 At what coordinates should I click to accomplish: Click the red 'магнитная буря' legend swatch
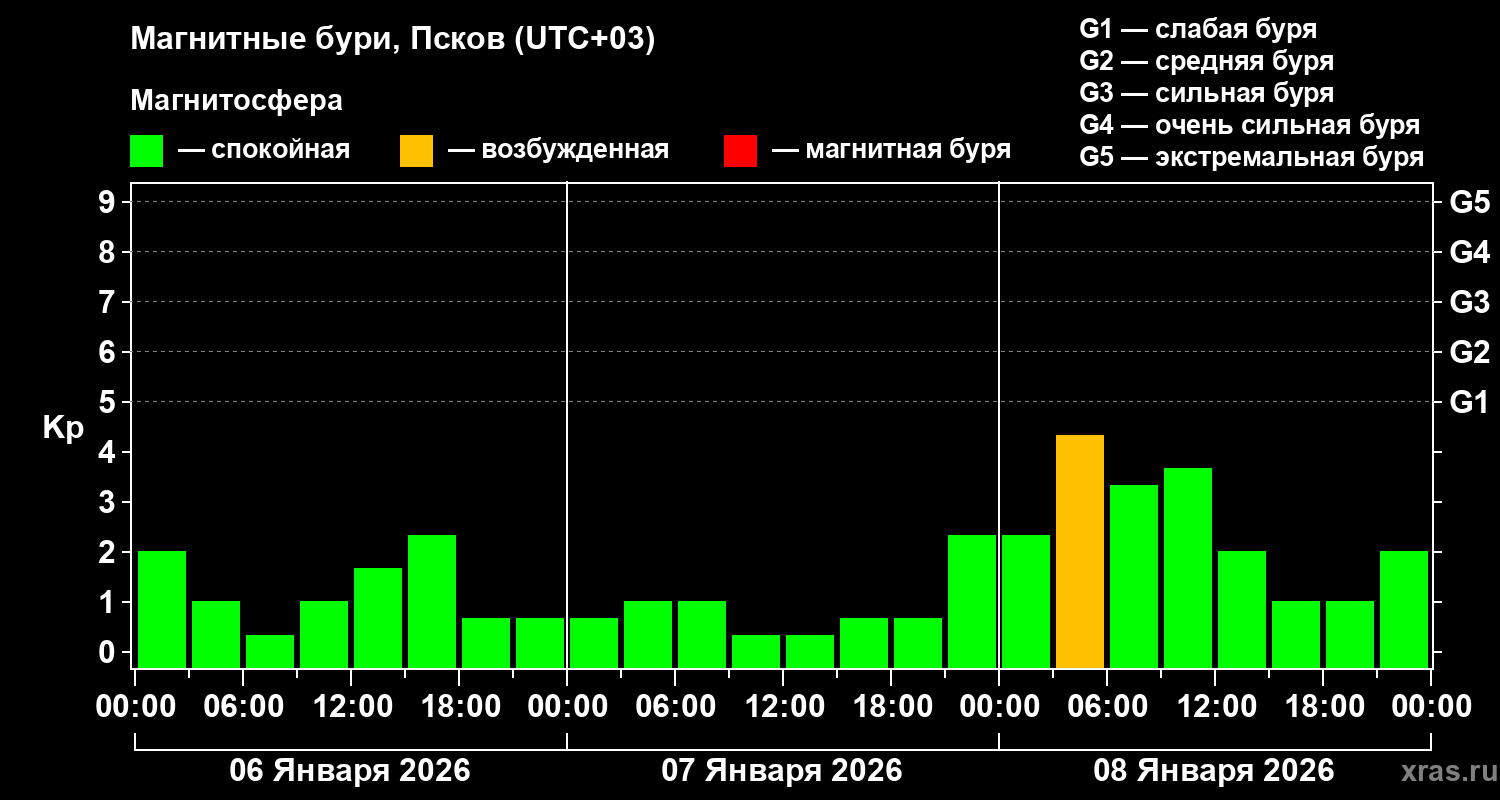740,151
